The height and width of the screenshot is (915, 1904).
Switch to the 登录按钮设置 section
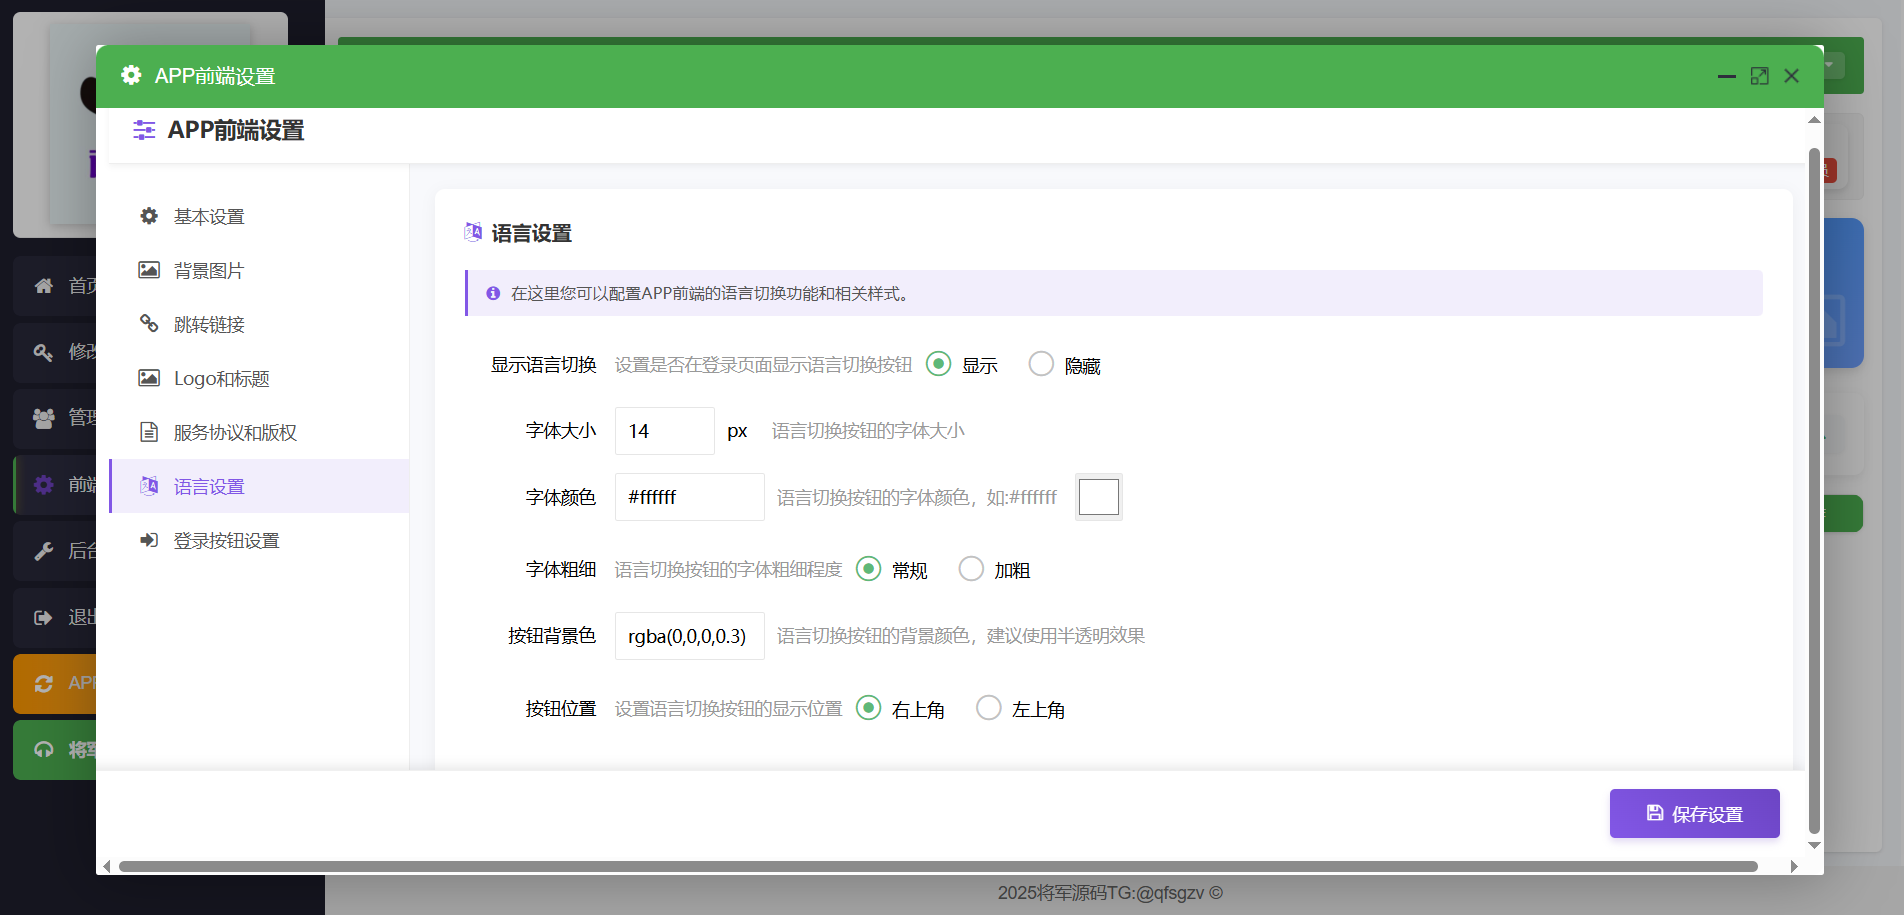click(x=226, y=541)
